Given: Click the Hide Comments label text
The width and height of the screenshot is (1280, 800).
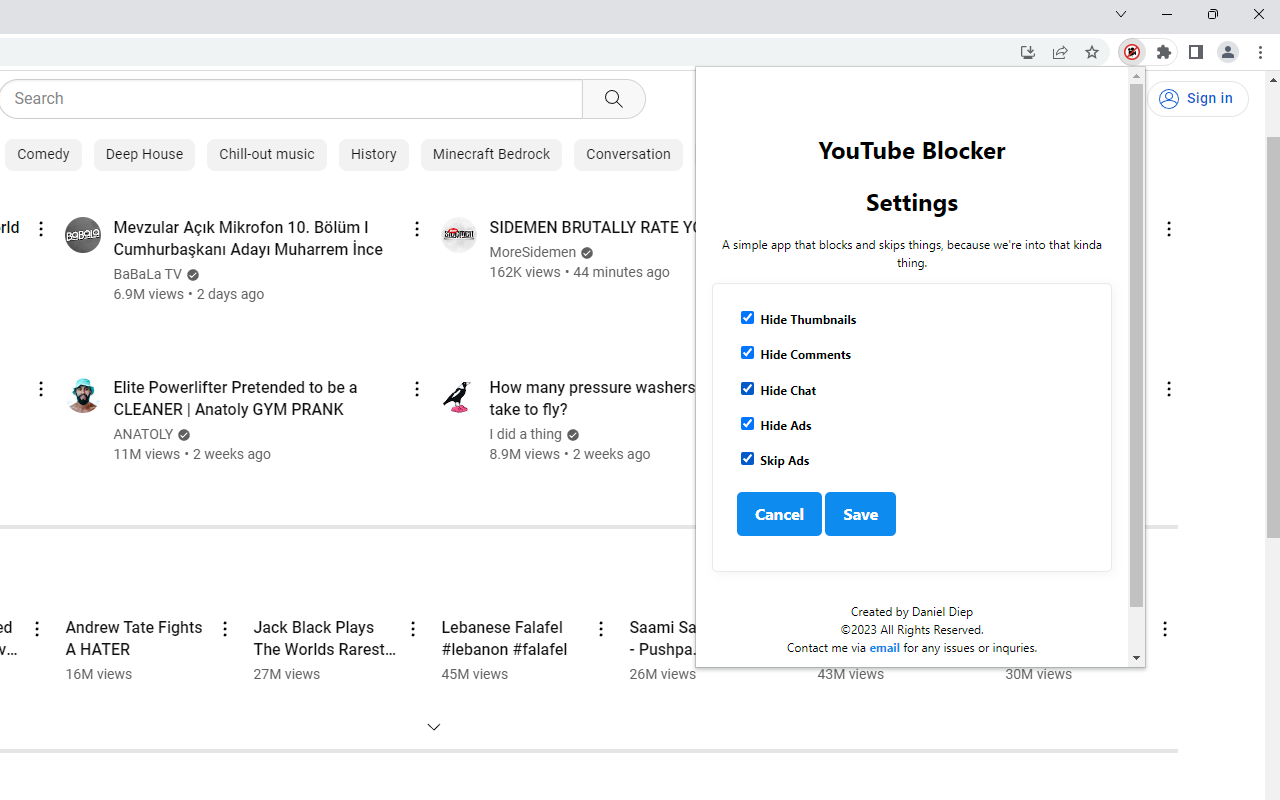Looking at the screenshot, I should [x=805, y=355].
